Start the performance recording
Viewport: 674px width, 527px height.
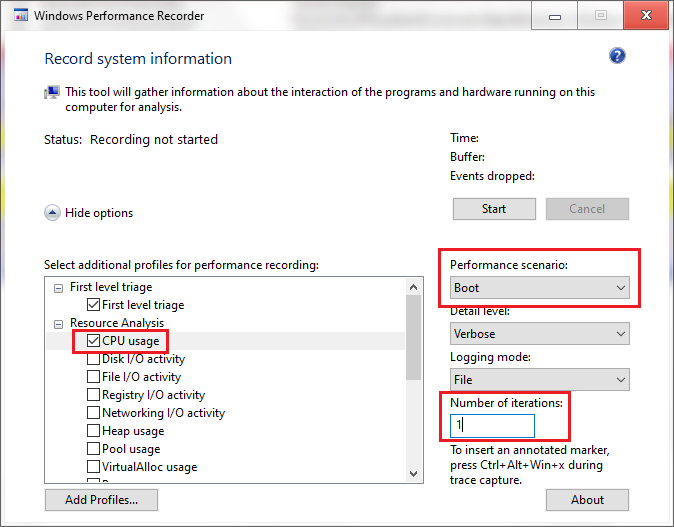click(494, 209)
